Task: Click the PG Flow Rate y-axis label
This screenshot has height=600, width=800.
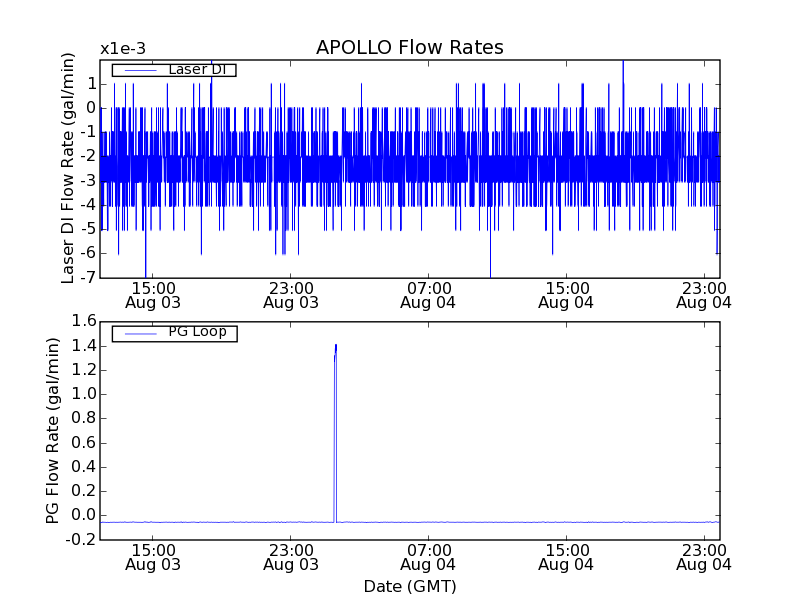Action: [54, 430]
